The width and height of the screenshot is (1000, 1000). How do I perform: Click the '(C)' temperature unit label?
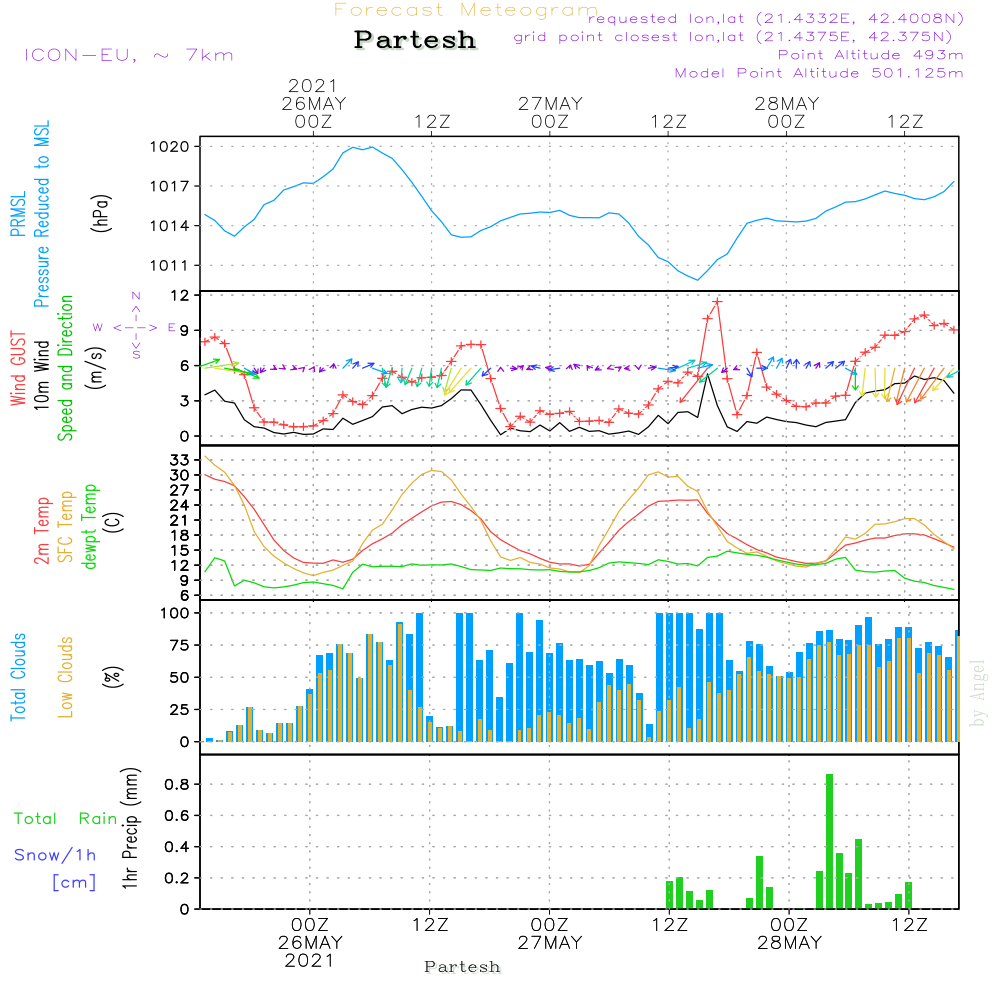pos(114,522)
